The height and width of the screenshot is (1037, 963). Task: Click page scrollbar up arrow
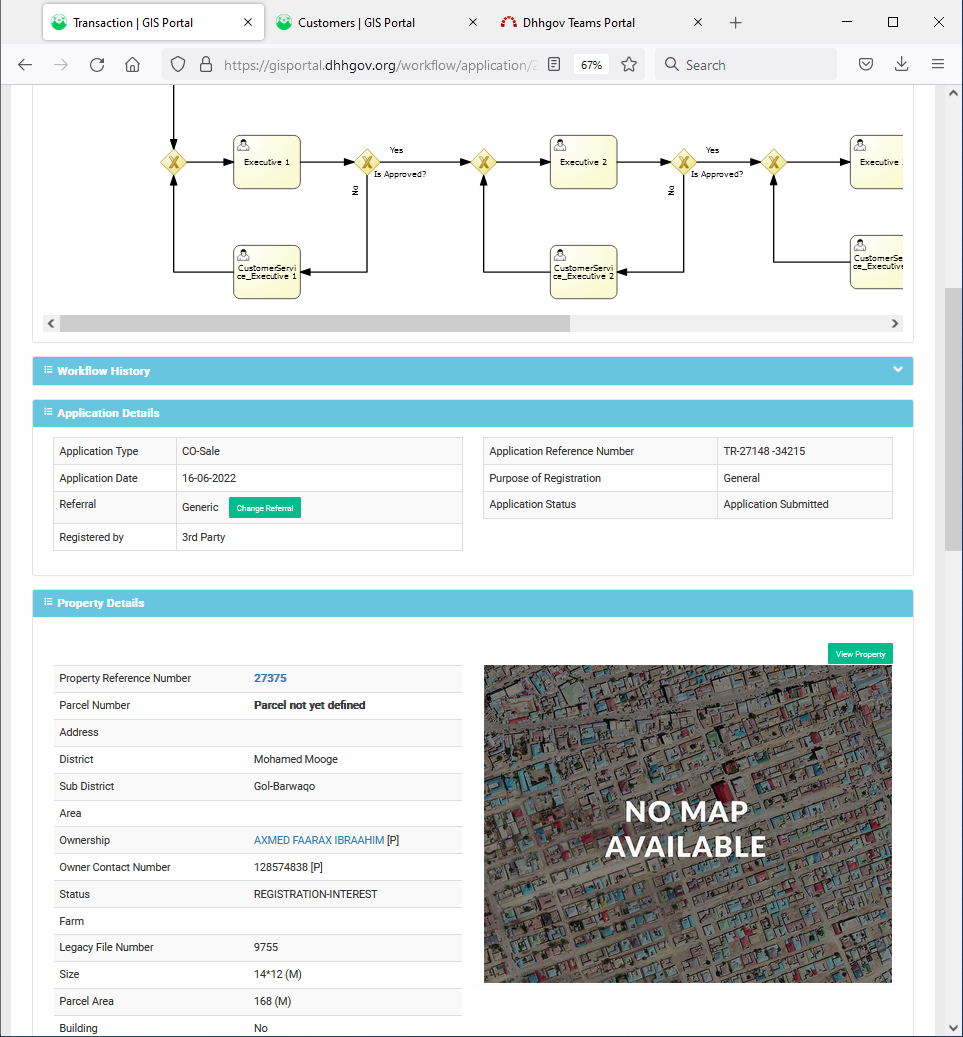(953, 93)
